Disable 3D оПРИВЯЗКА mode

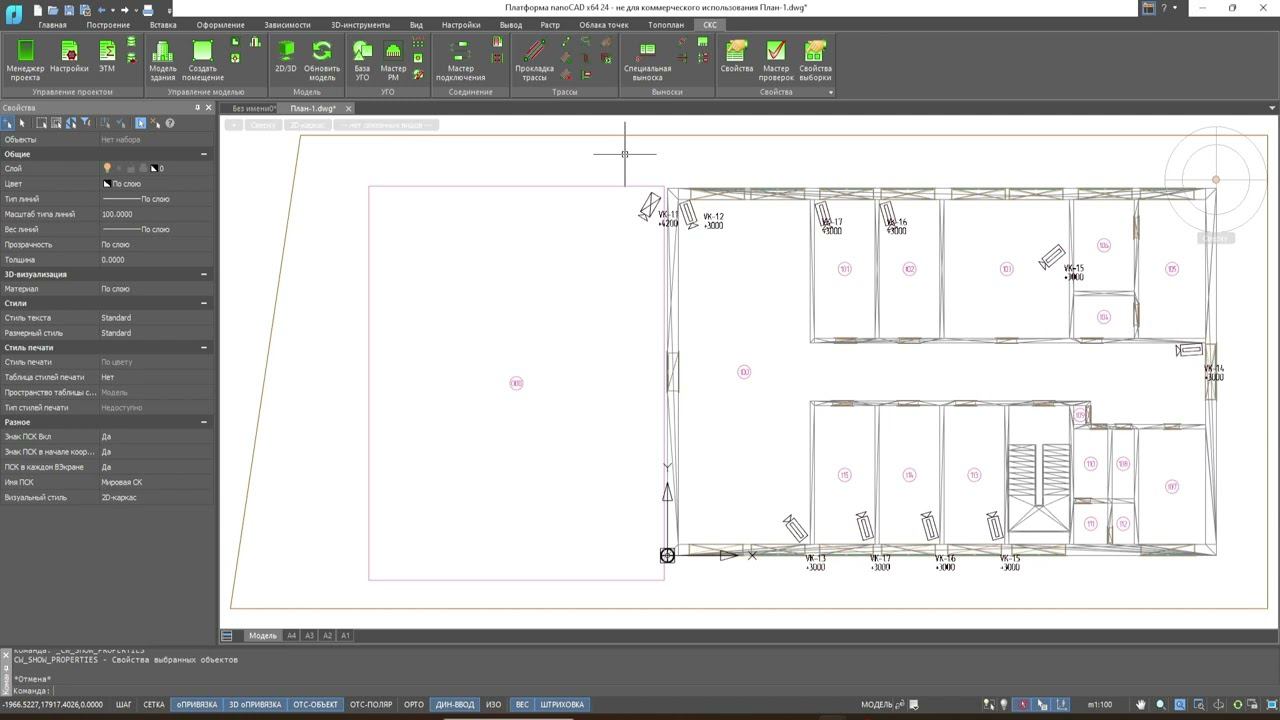(255, 704)
